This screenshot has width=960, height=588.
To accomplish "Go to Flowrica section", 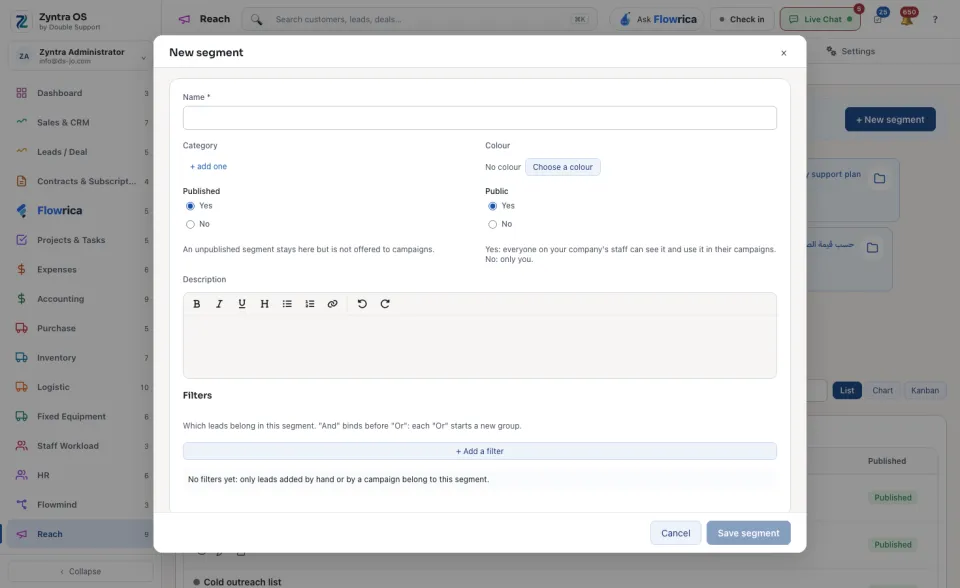I will coord(81,211).
